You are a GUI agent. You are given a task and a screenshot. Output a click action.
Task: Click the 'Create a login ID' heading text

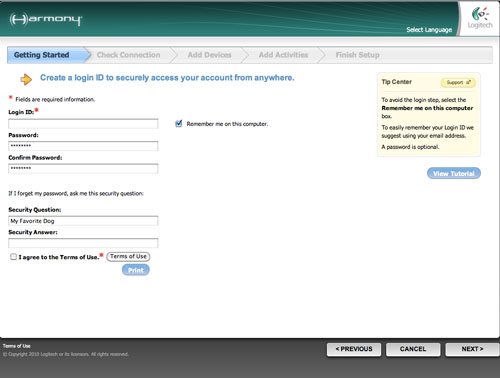(x=167, y=78)
